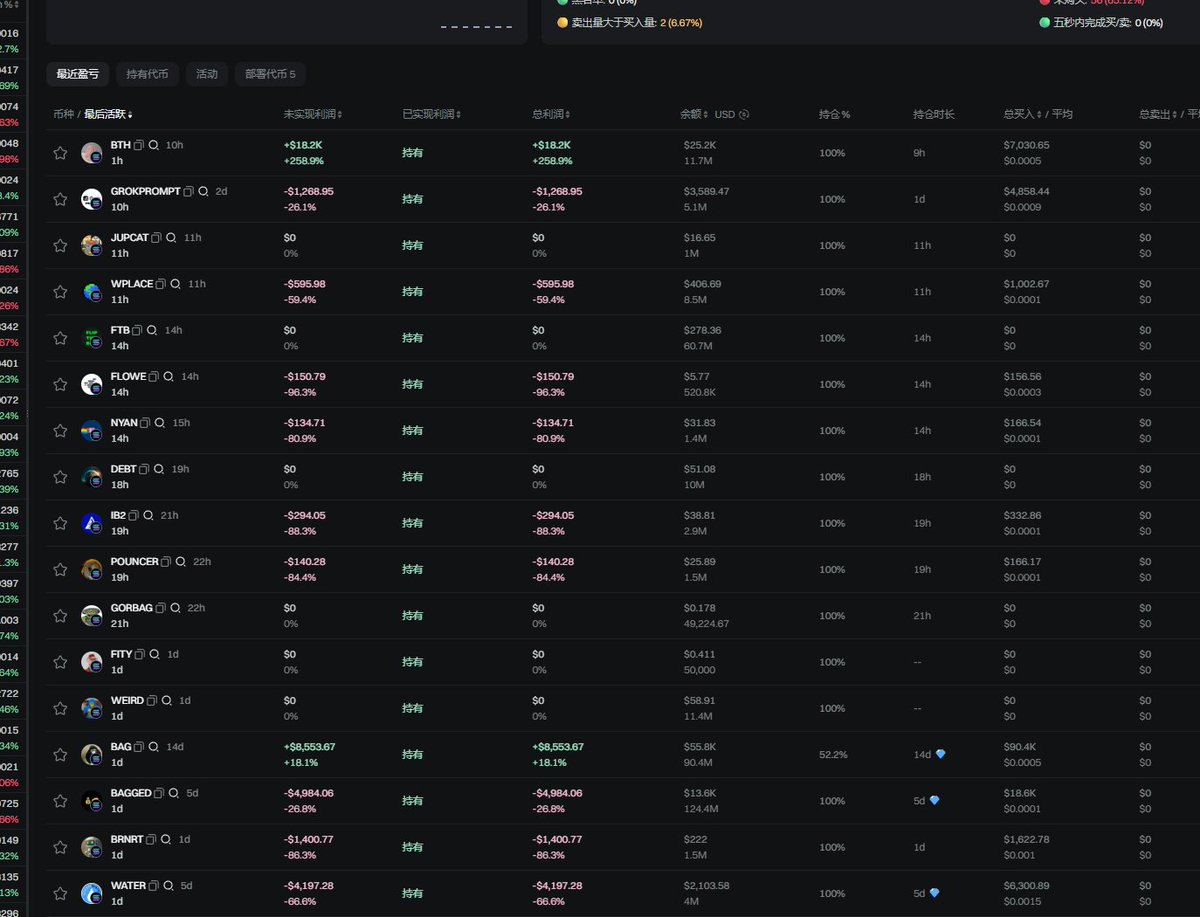The height and width of the screenshot is (917, 1200).
Task: Sort by 余额 column header
Action: [x=694, y=114]
